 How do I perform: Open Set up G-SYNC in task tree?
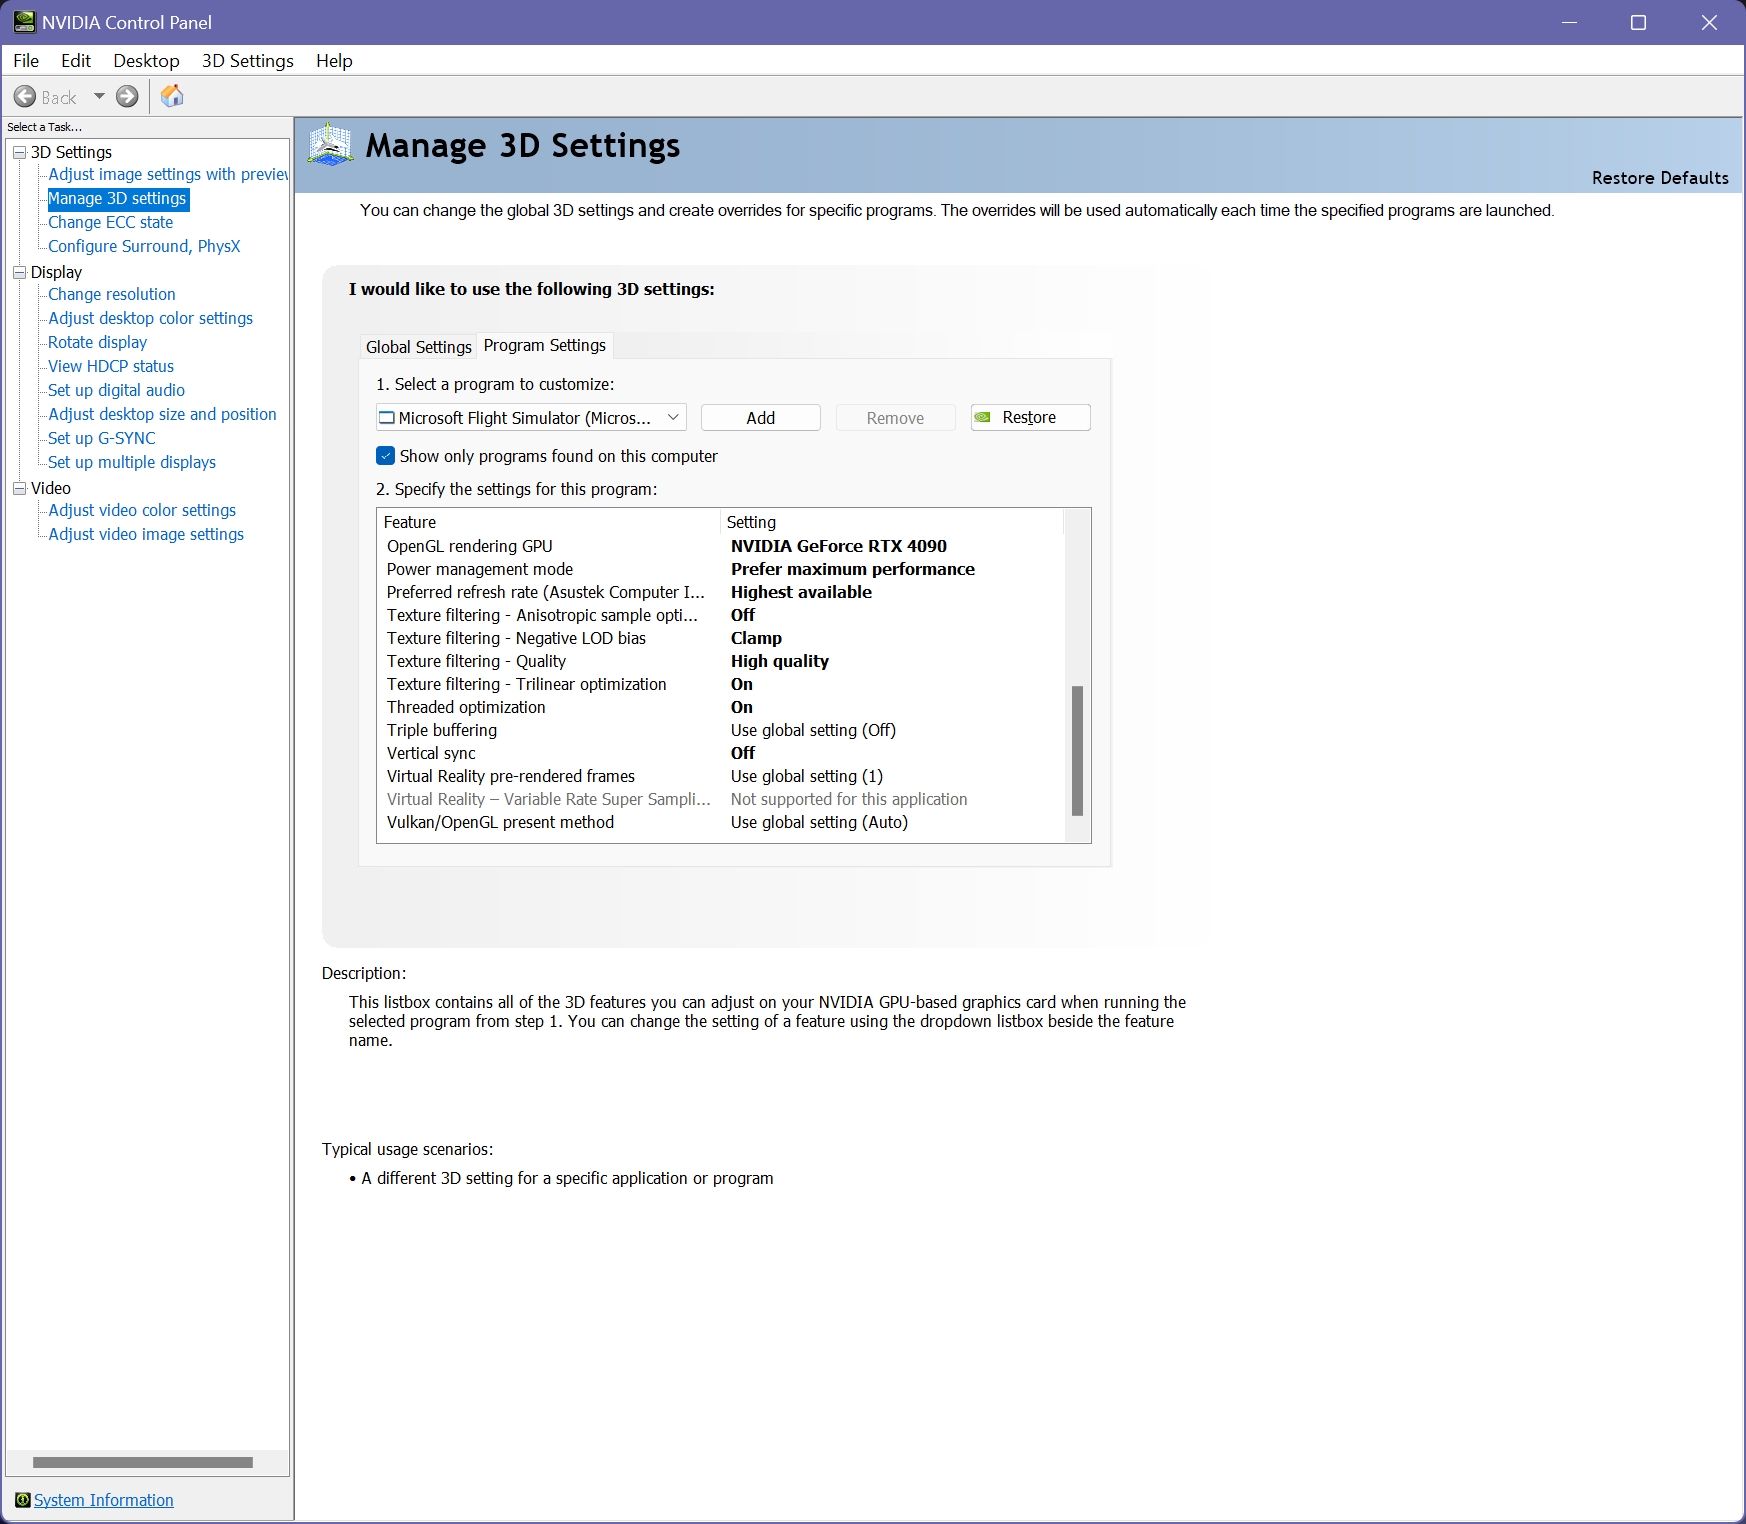click(102, 438)
